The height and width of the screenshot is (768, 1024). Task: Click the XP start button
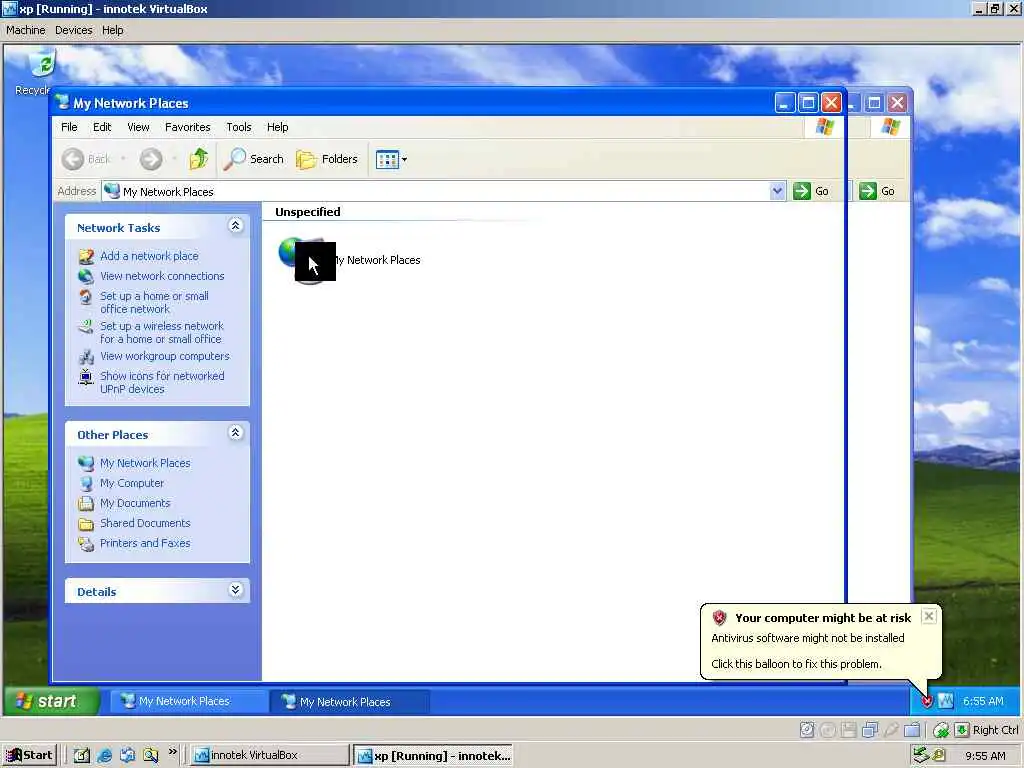click(52, 701)
